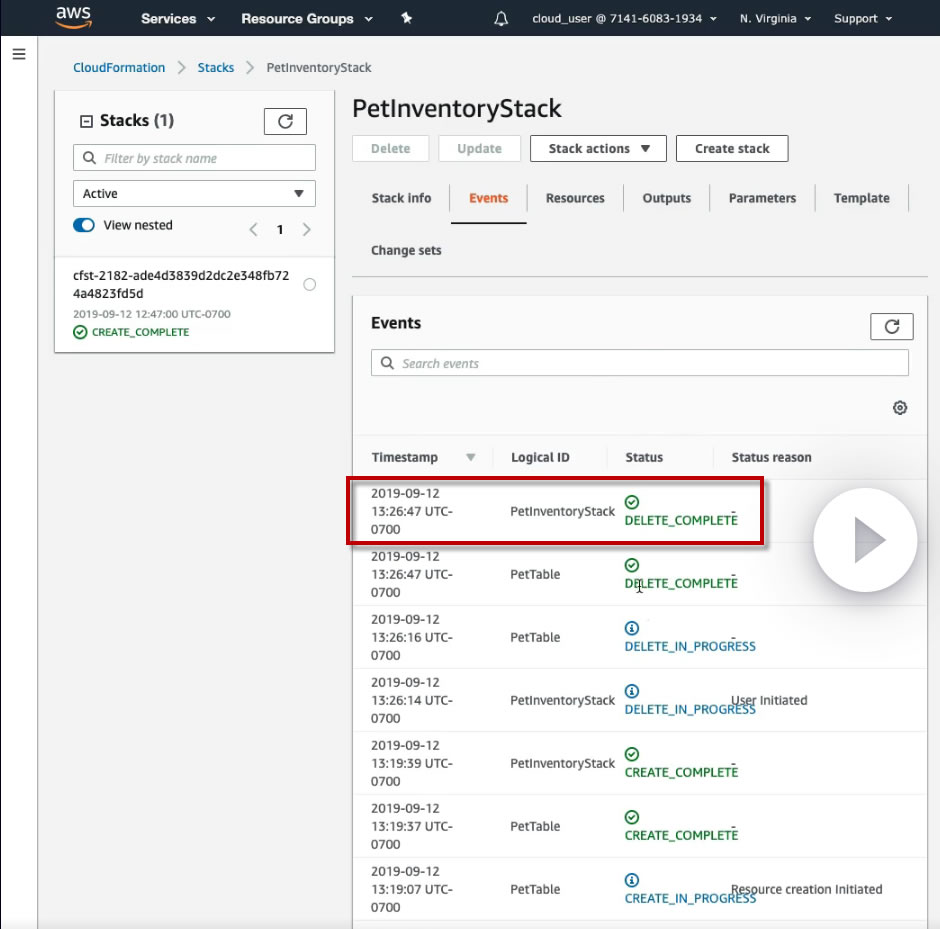Click the 13:26:16 PetTable DELETE_IN_PROGRESS info icon
The width and height of the screenshot is (940, 929).
(632, 628)
